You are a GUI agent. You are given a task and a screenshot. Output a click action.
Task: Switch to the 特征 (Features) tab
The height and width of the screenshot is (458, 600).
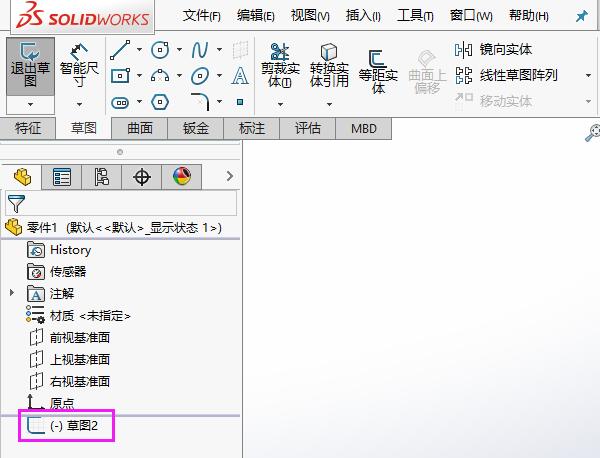[x=28, y=128]
